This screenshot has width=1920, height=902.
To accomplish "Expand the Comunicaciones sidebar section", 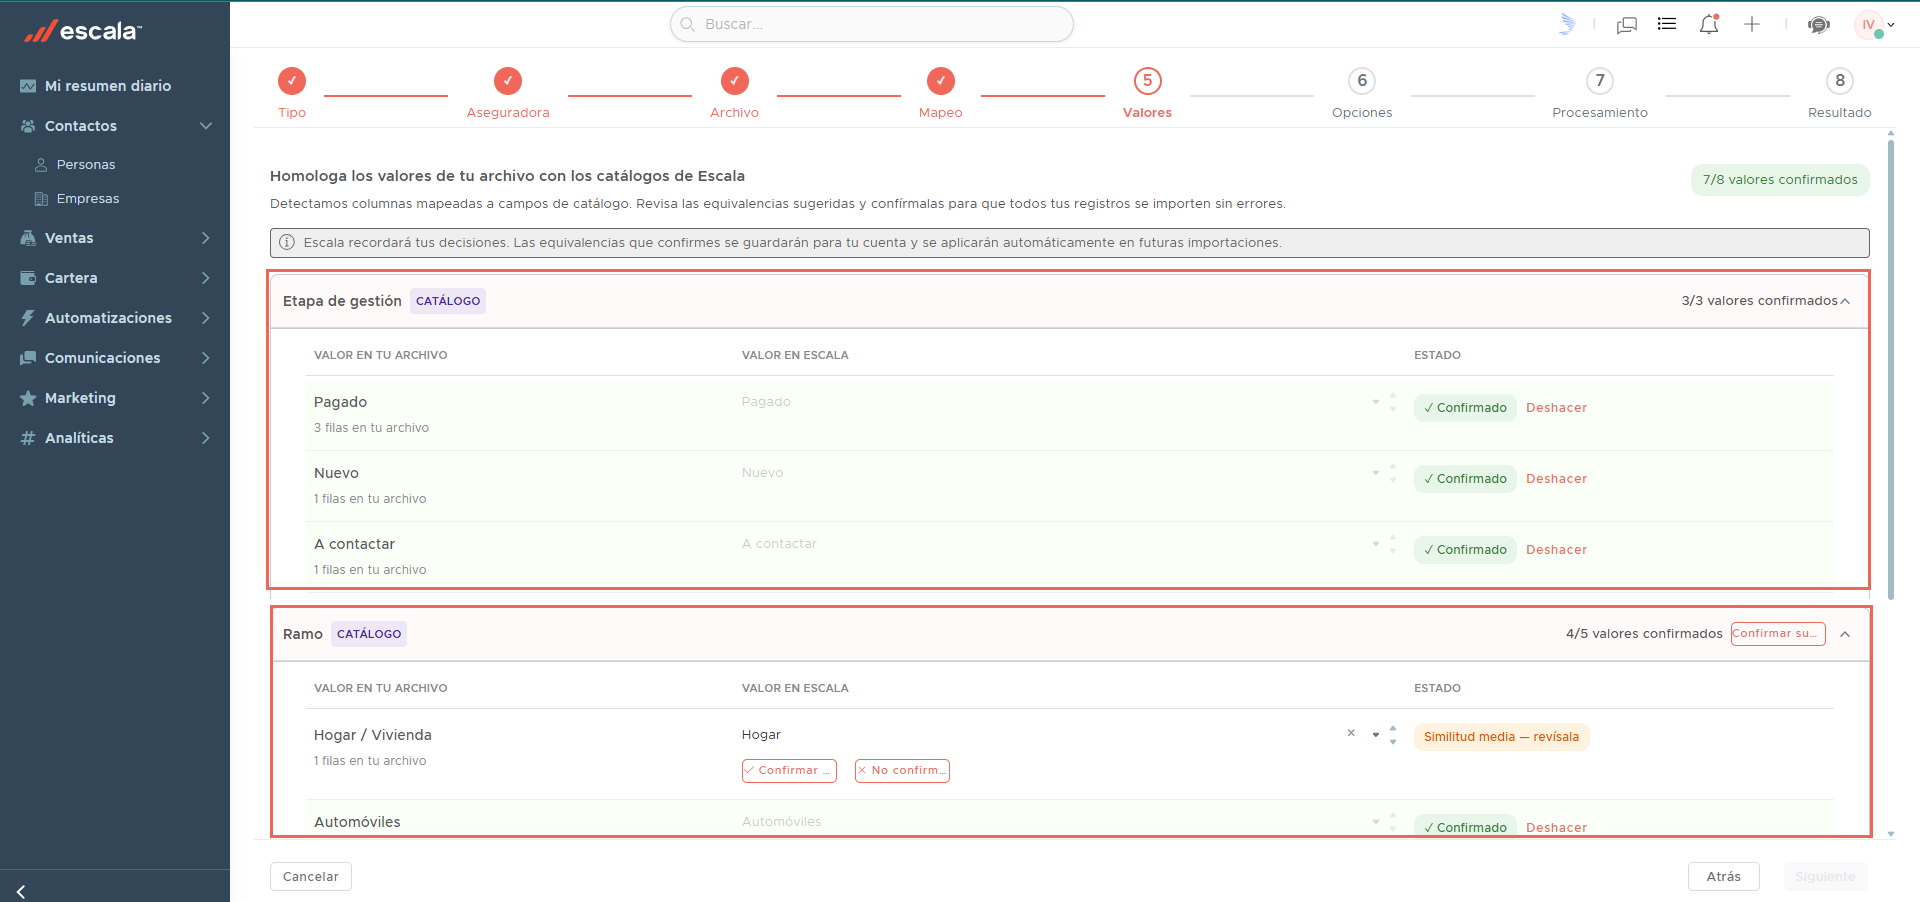I will [x=206, y=358].
